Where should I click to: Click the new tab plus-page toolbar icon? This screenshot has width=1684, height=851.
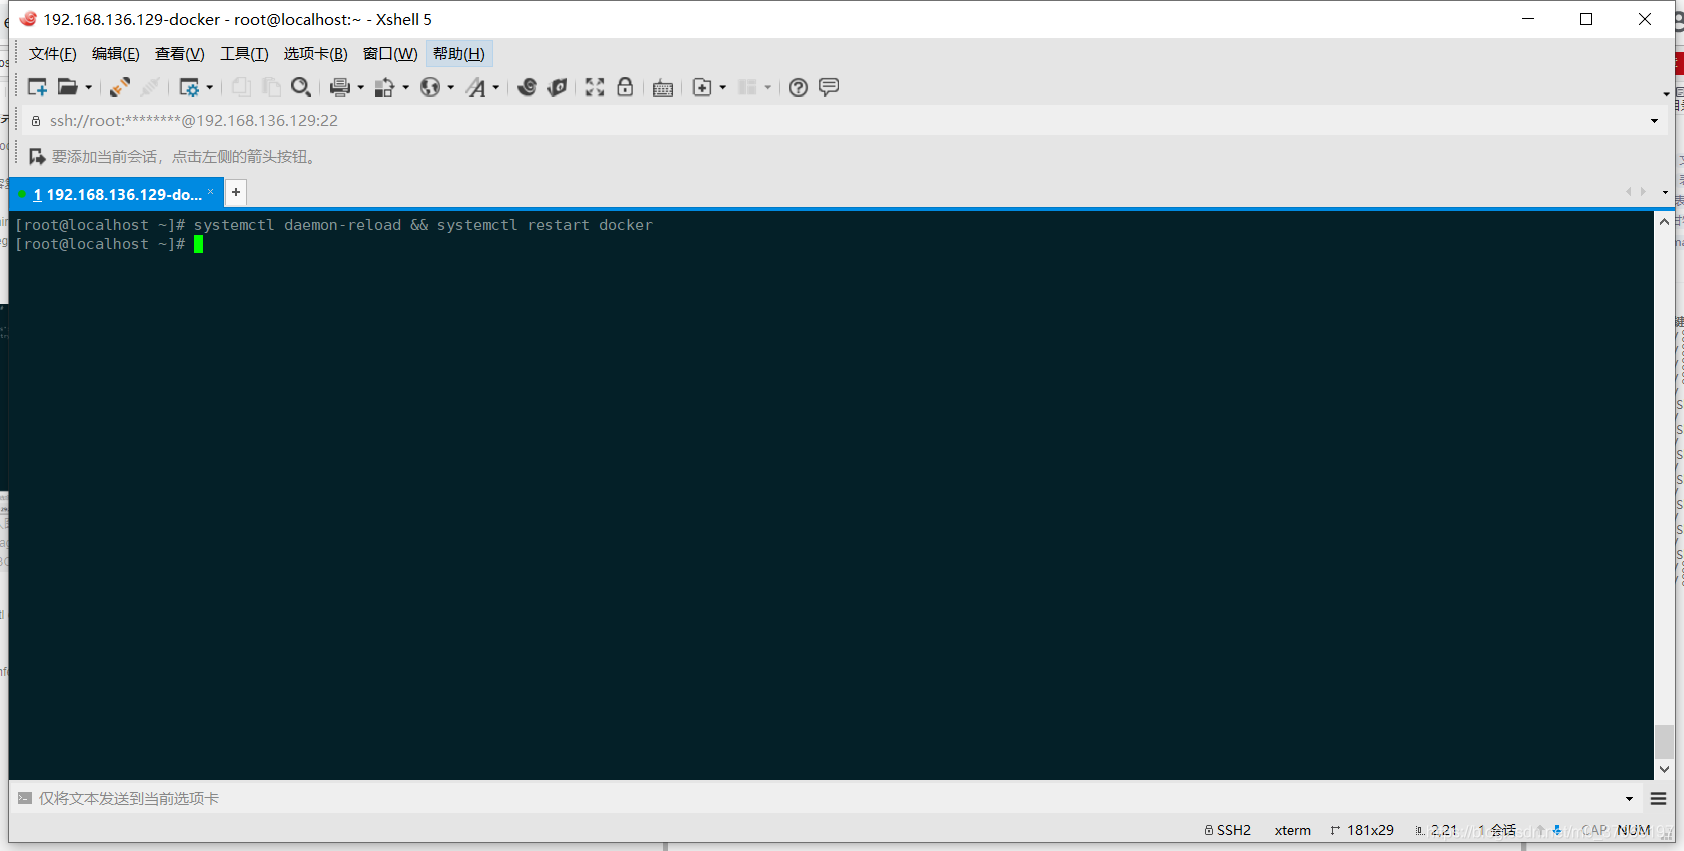click(x=702, y=87)
